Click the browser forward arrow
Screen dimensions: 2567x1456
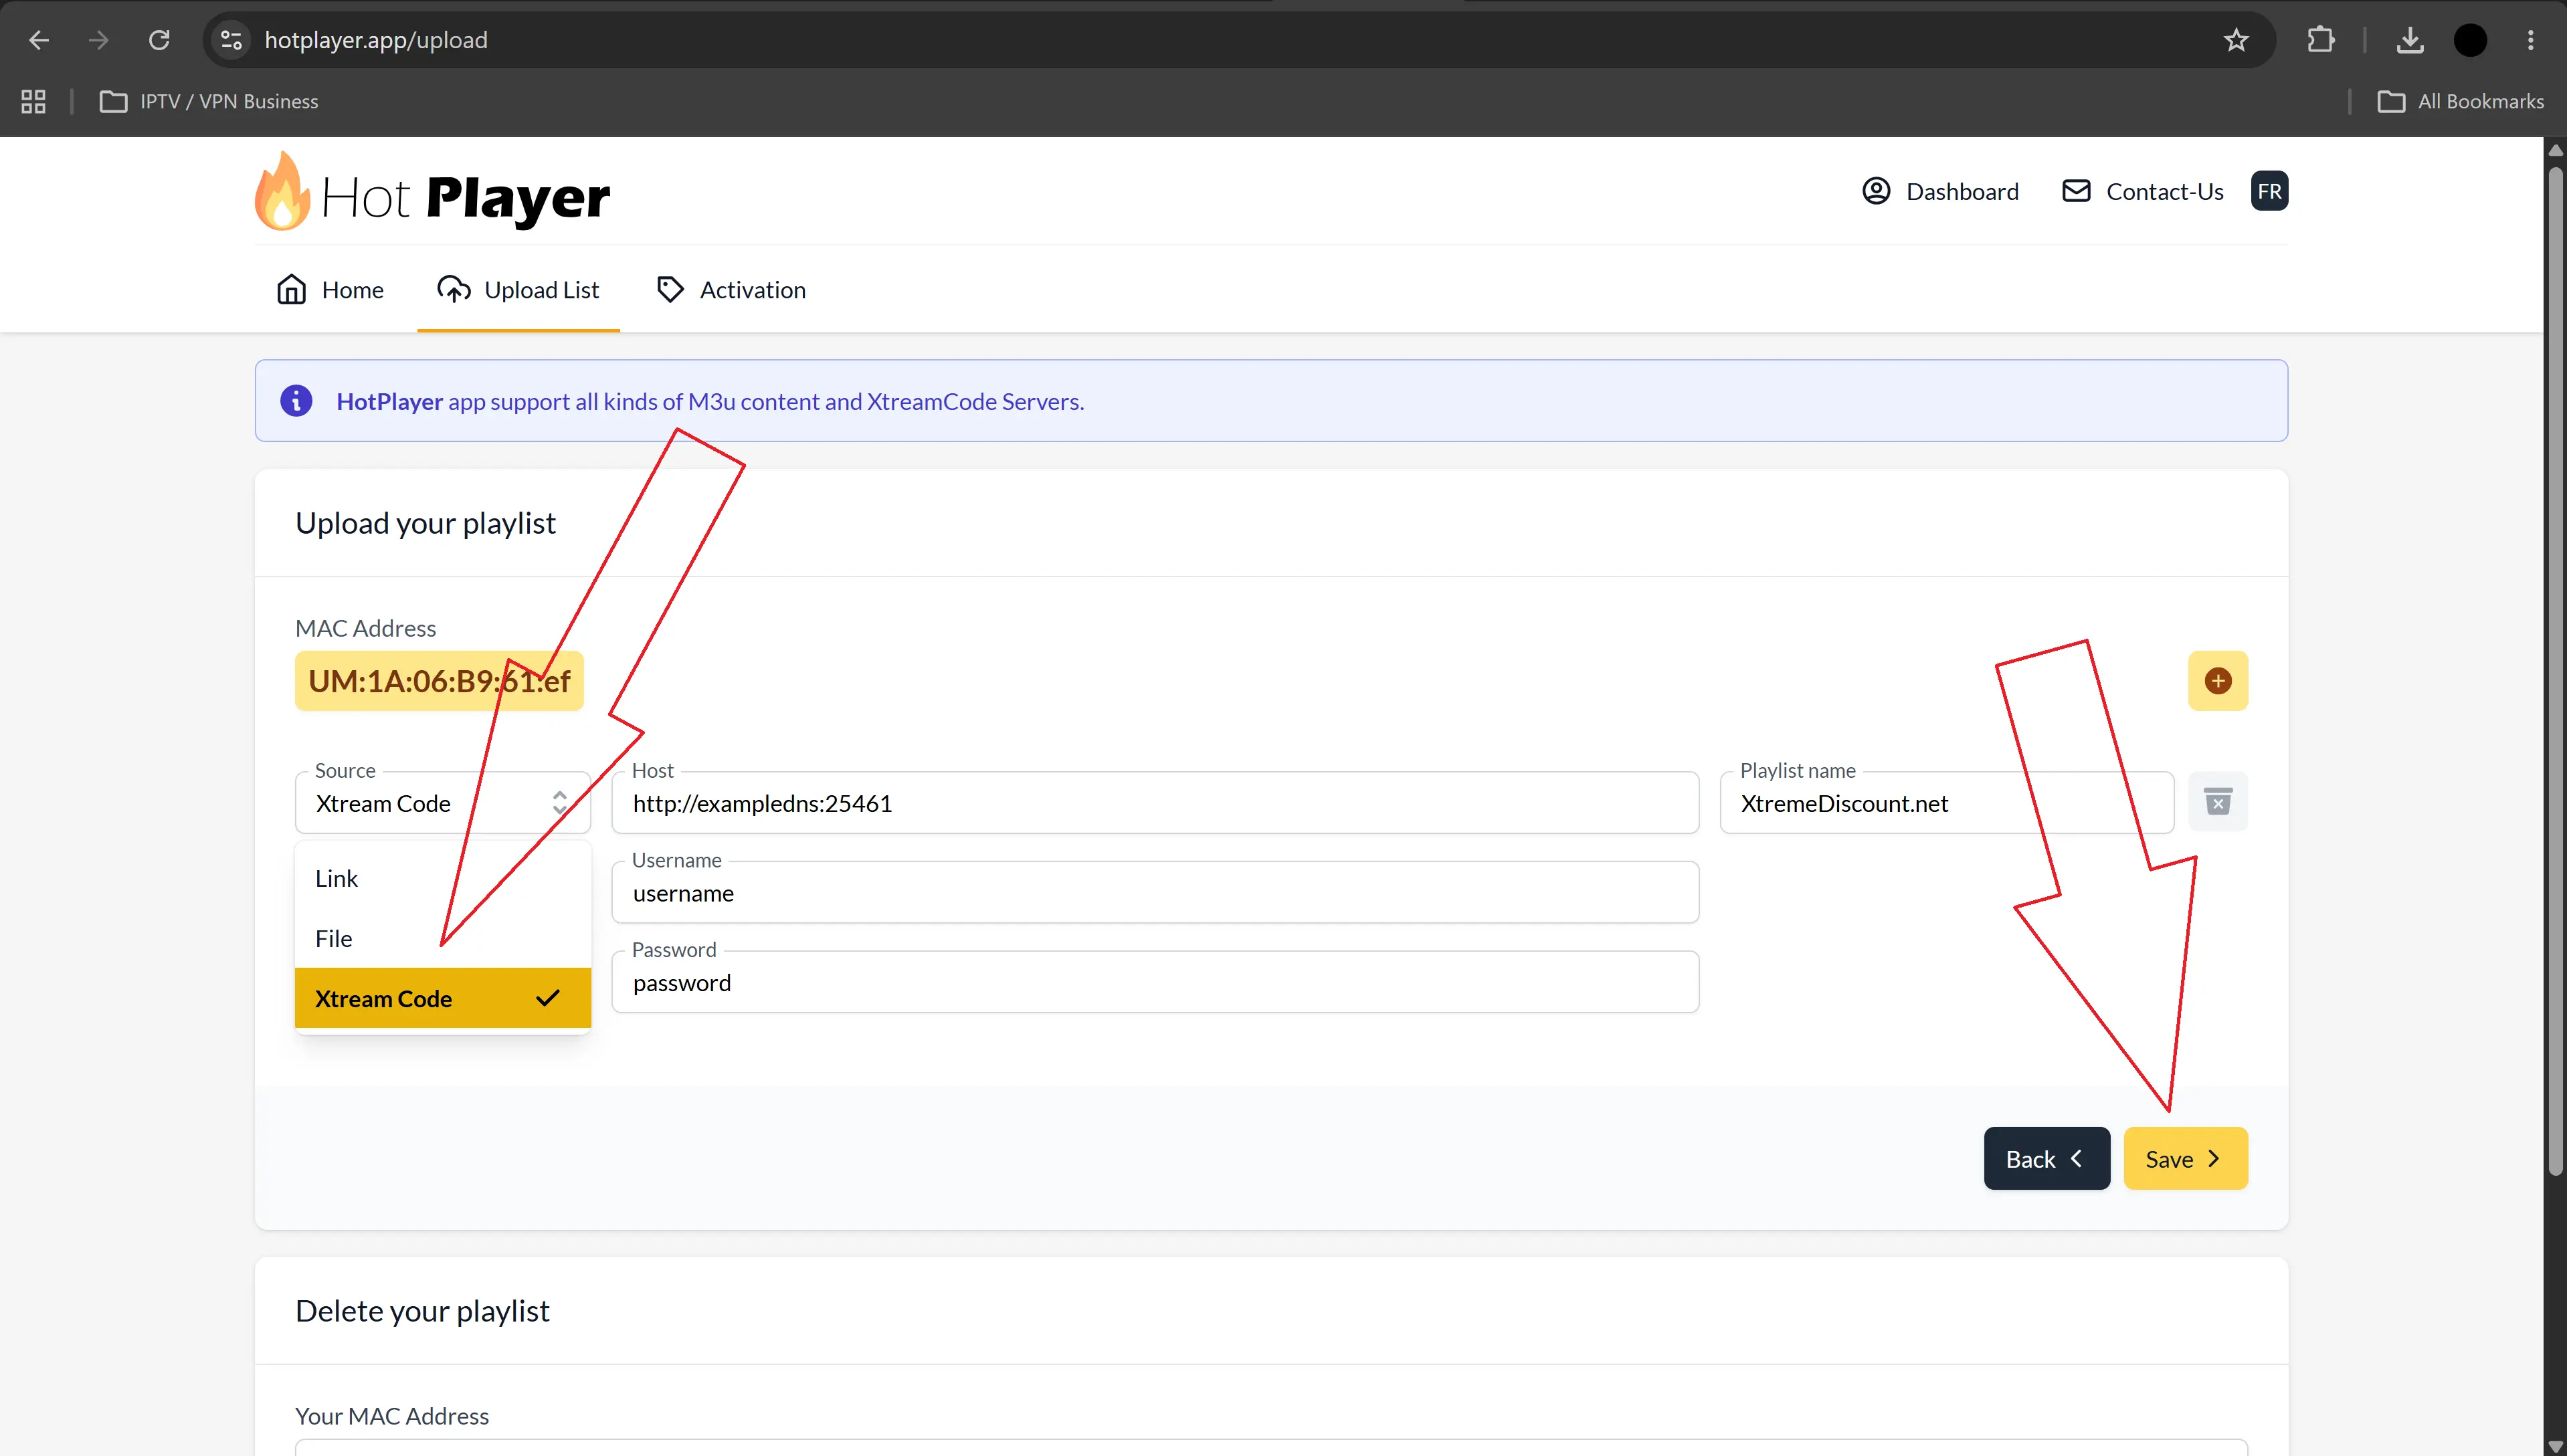pos(98,40)
